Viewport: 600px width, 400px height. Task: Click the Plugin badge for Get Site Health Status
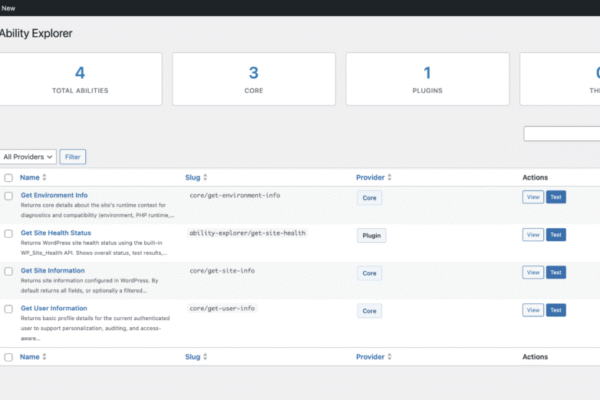371,236
